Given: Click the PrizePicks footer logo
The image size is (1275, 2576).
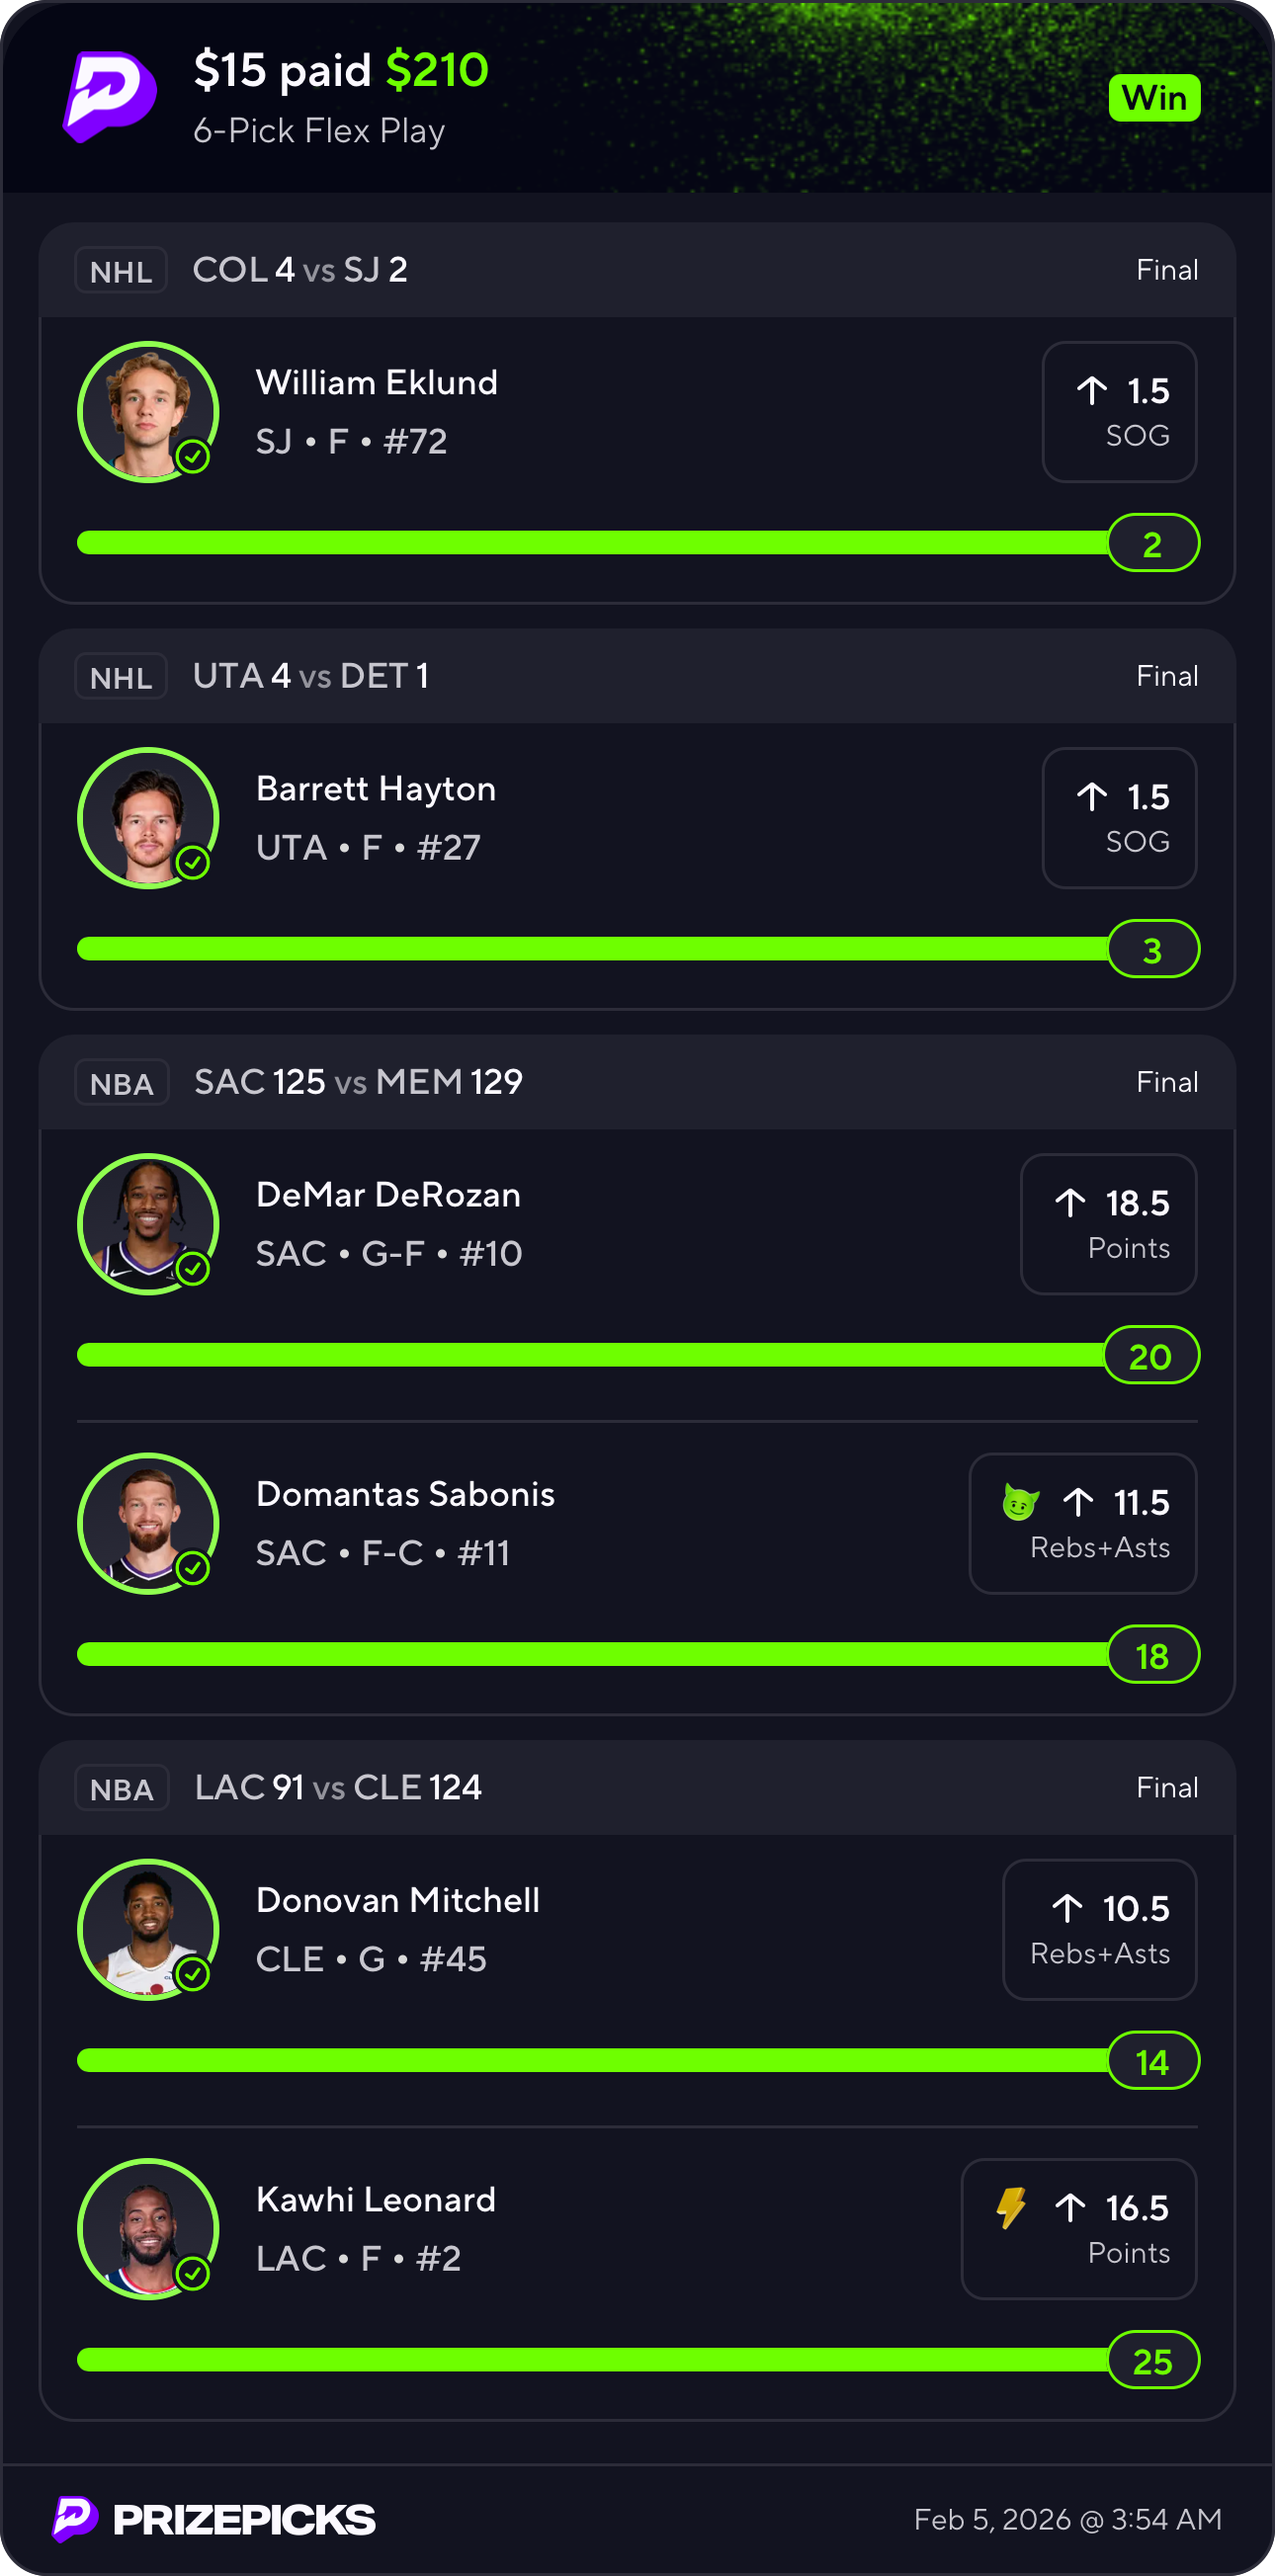Looking at the screenshot, I should (x=215, y=2519).
